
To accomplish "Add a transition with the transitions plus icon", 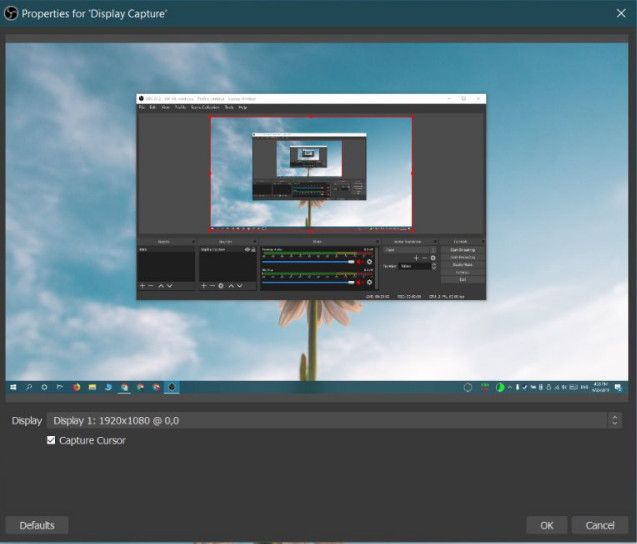I will (x=416, y=258).
